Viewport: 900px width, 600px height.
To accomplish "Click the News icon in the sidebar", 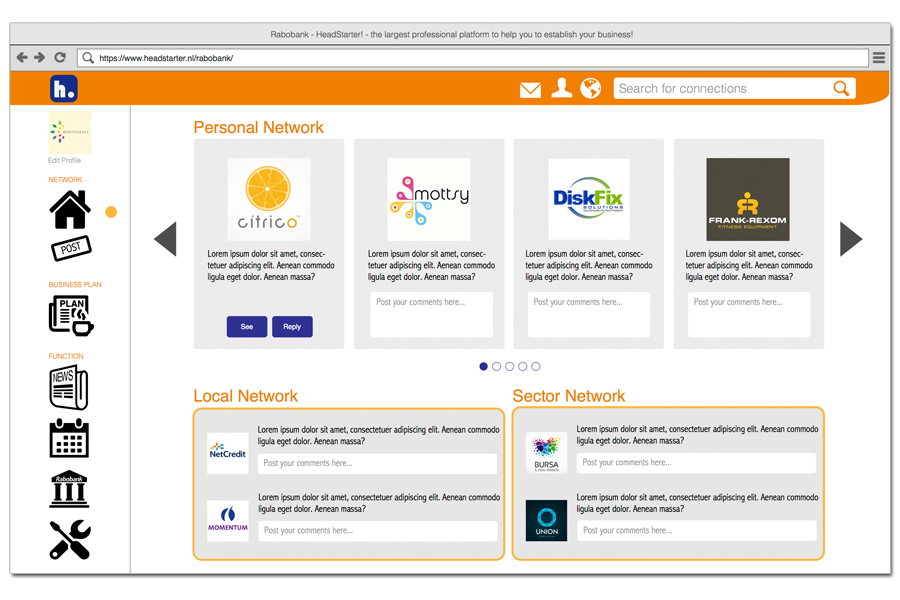I will [68, 388].
